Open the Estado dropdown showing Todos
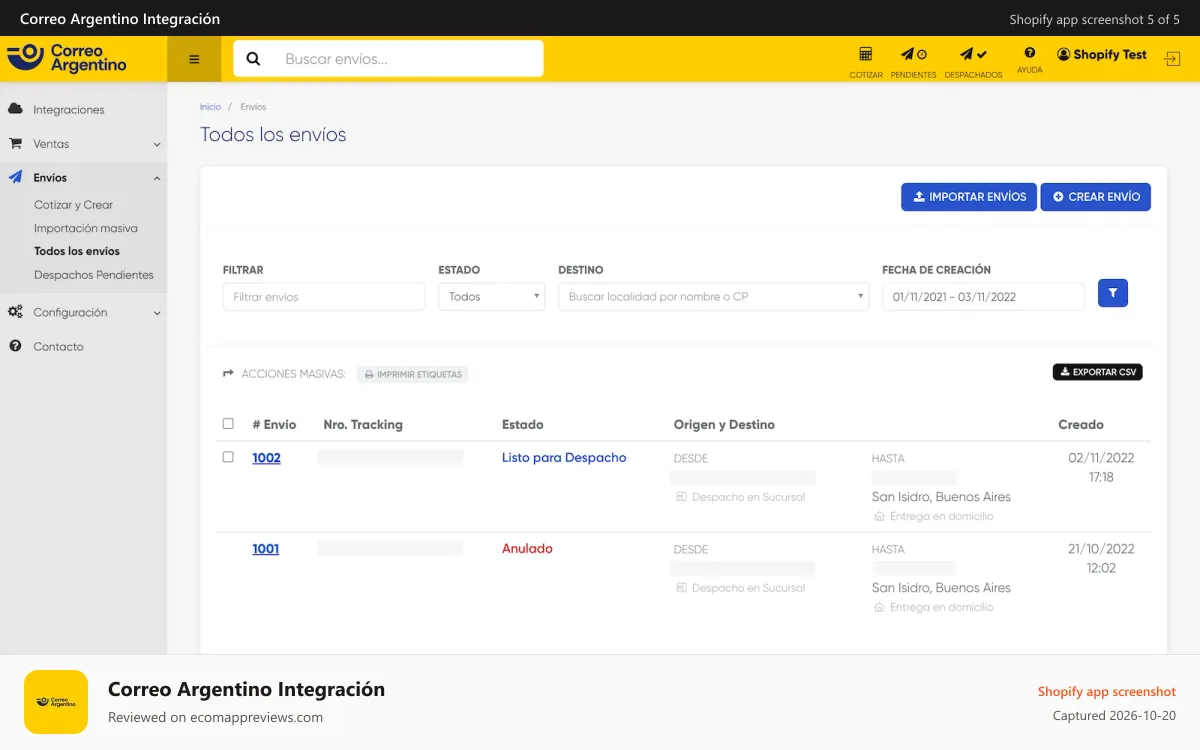The image size is (1200, 750). coord(492,297)
